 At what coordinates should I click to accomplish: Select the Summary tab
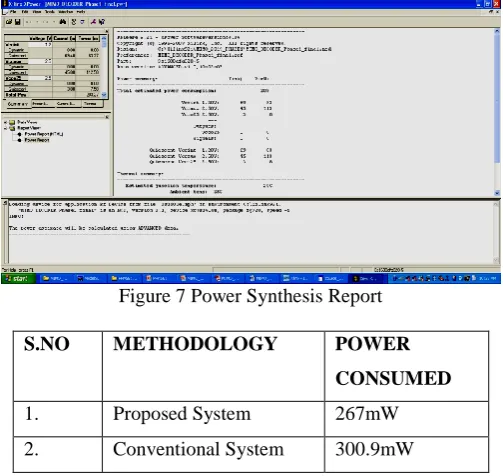pyautogui.click(x=18, y=104)
